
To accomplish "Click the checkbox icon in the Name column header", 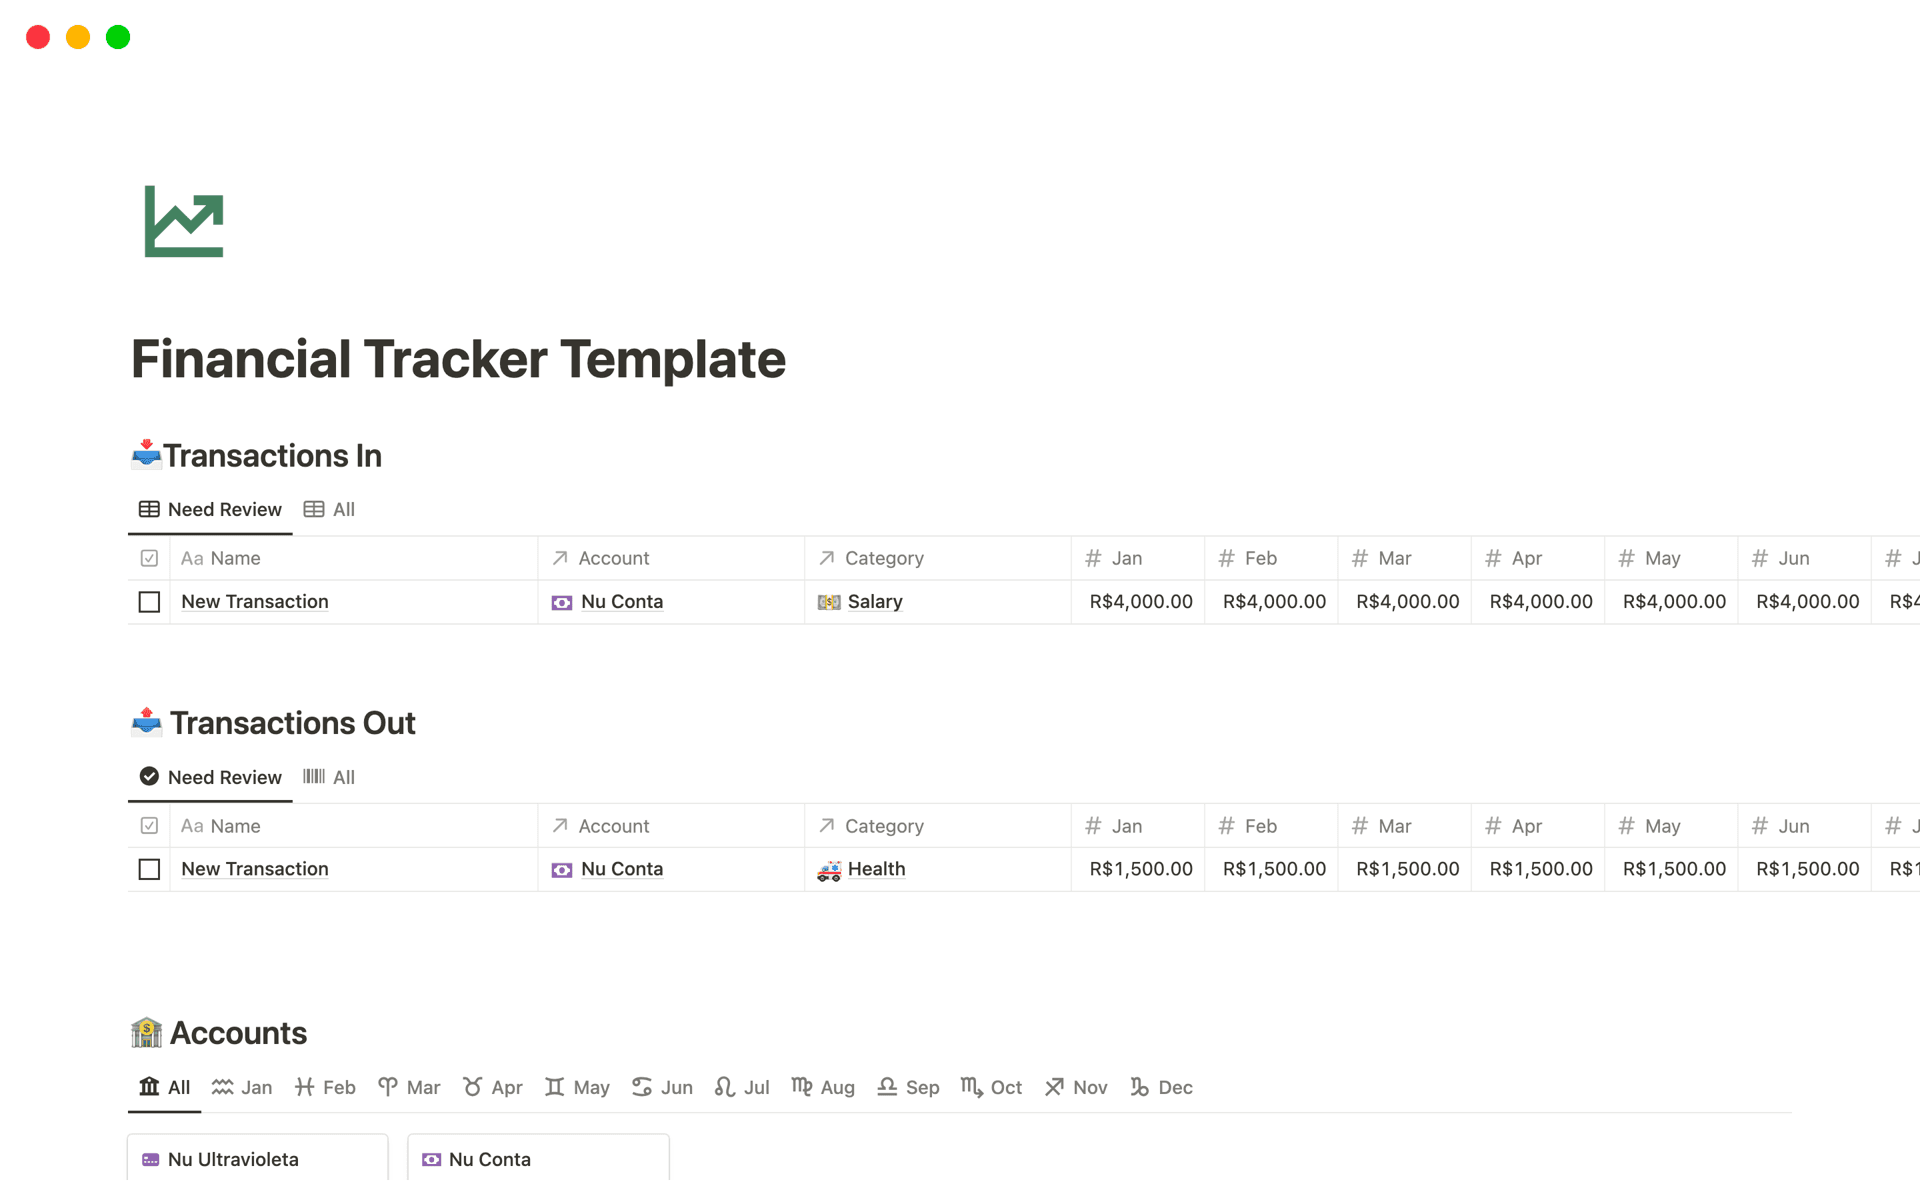I will (149, 557).
